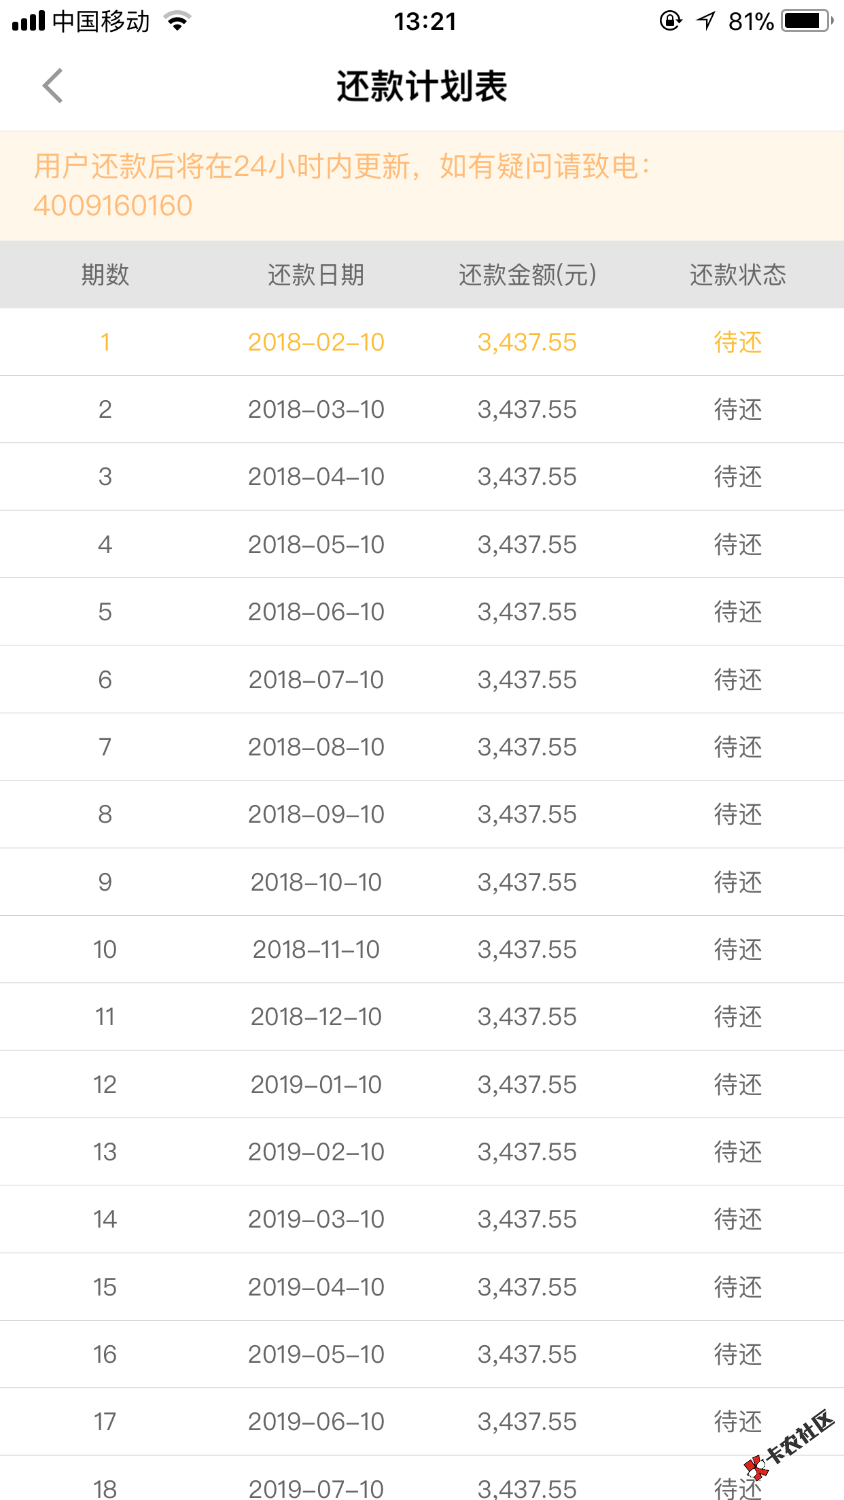This screenshot has height=1500, width=844.
Task: Tap the orange 待还 status of period 1
Action: coord(738,342)
